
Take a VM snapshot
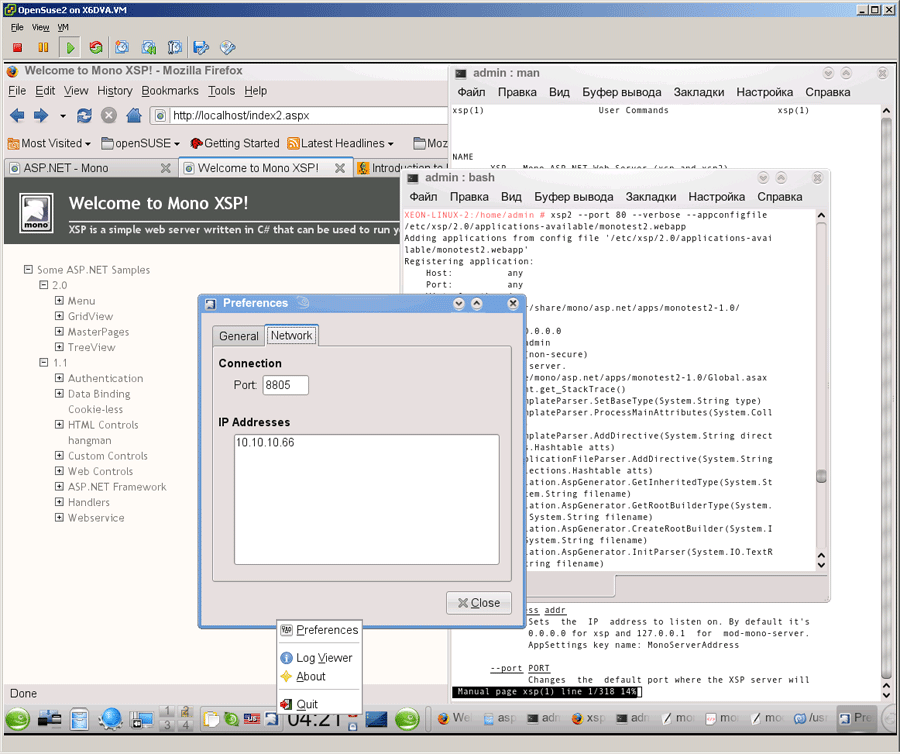(x=122, y=48)
